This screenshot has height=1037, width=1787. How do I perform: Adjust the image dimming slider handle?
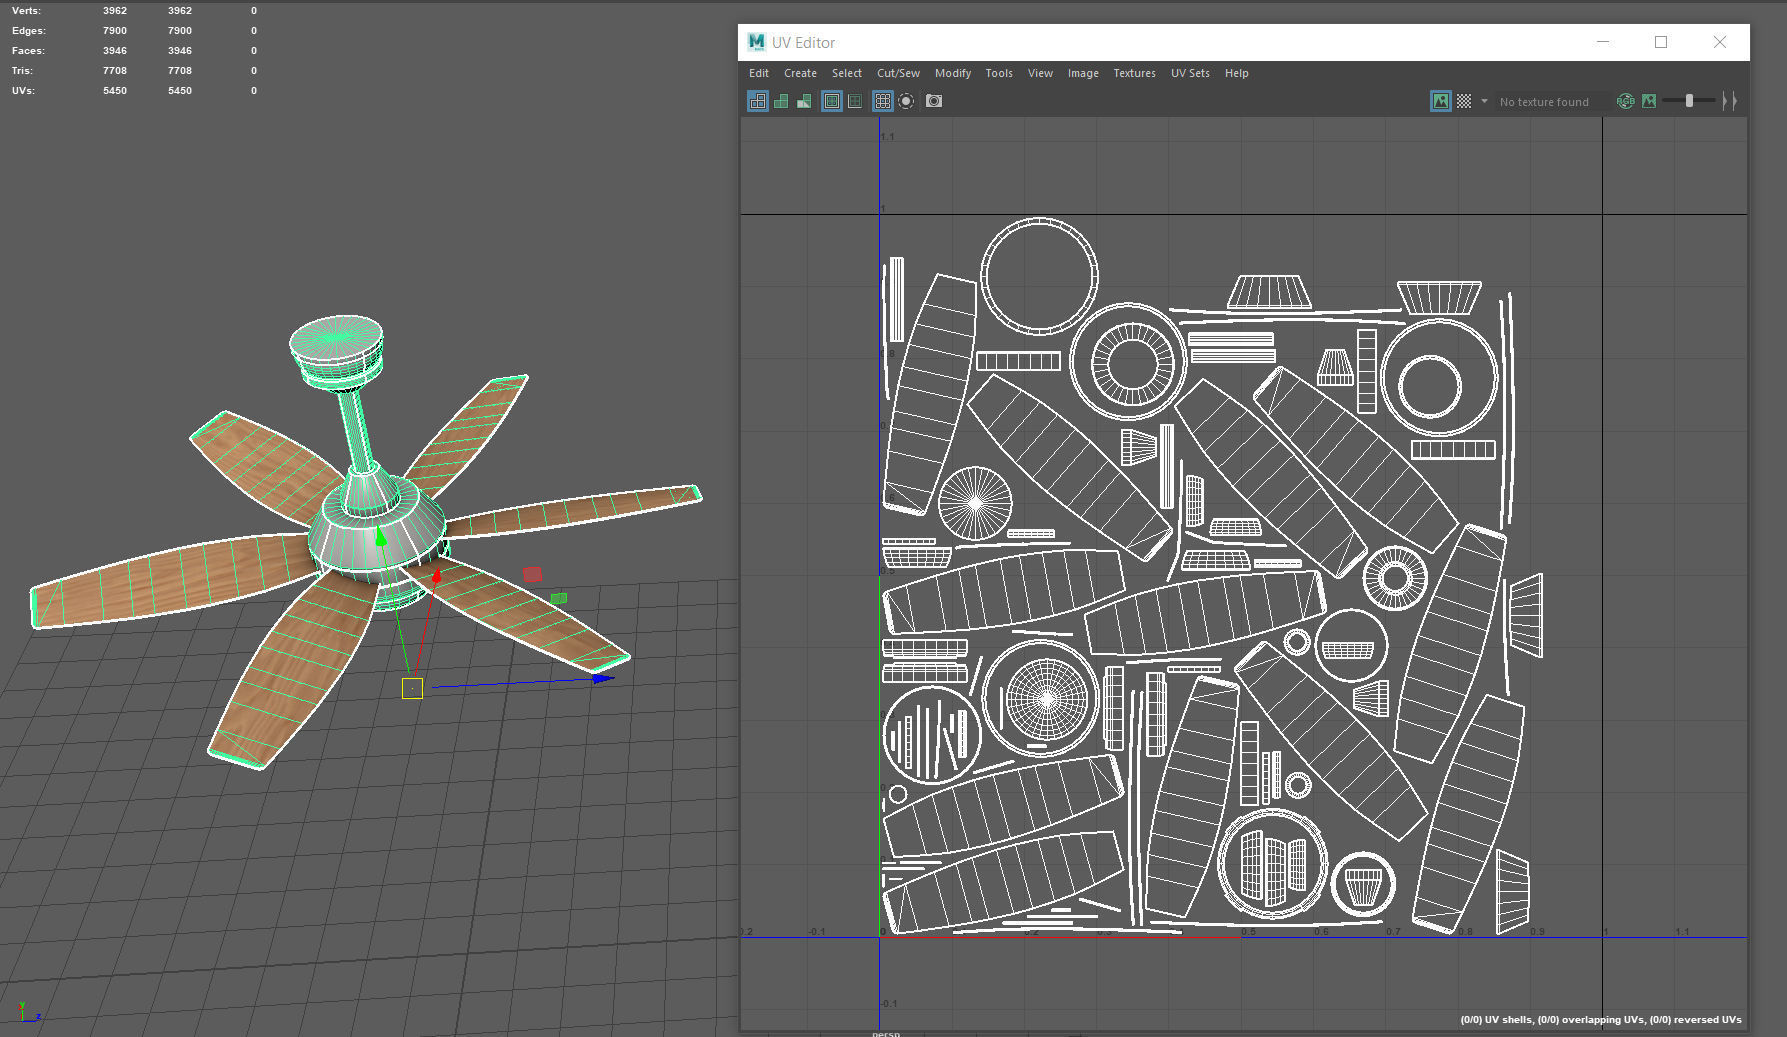pos(1689,101)
